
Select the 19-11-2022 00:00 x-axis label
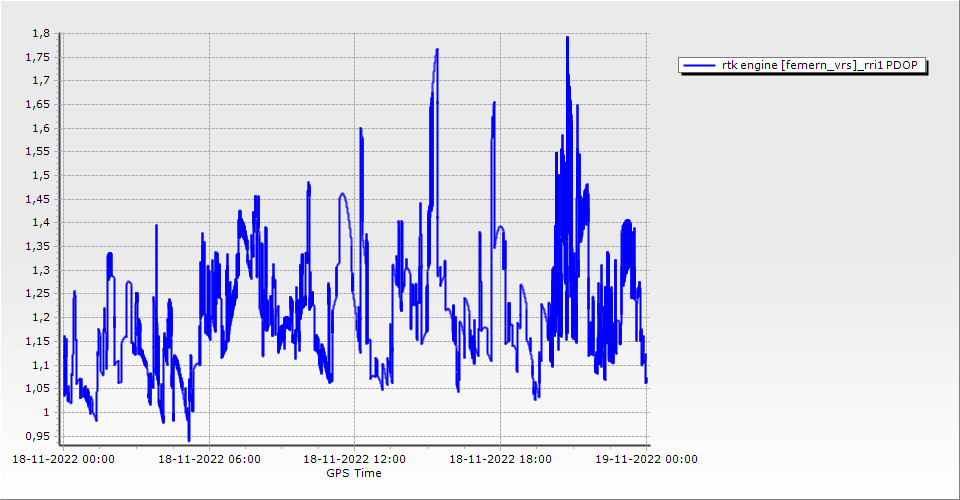click(x=646, y=460)
